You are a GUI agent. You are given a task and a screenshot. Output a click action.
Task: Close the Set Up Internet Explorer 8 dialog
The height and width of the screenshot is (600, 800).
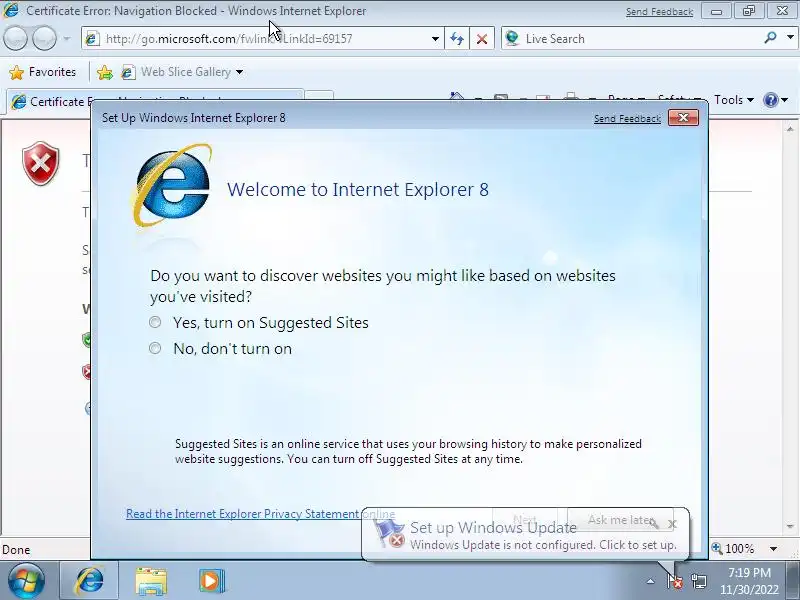pyautogui.click(x=683, y=118)
